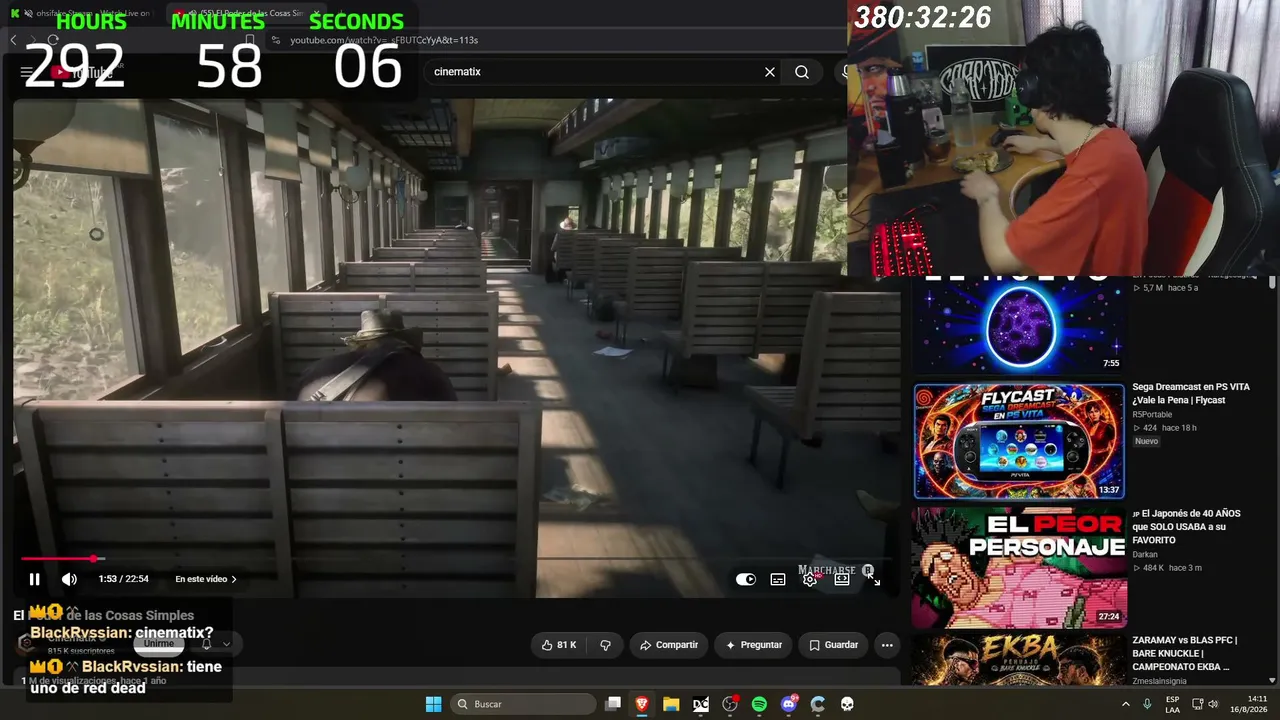The image size is (1280, 720).
Task: Open 'ZARAMAY vs BLAS PFC' video title
Action: pos(1185,653)
